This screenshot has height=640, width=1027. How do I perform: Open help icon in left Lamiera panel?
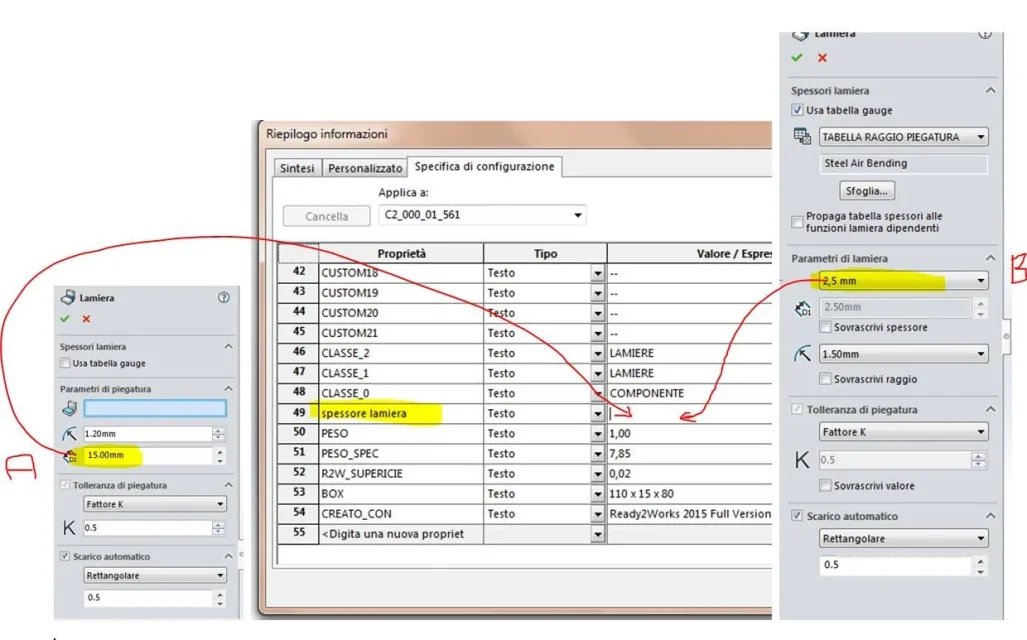(224, 297)
